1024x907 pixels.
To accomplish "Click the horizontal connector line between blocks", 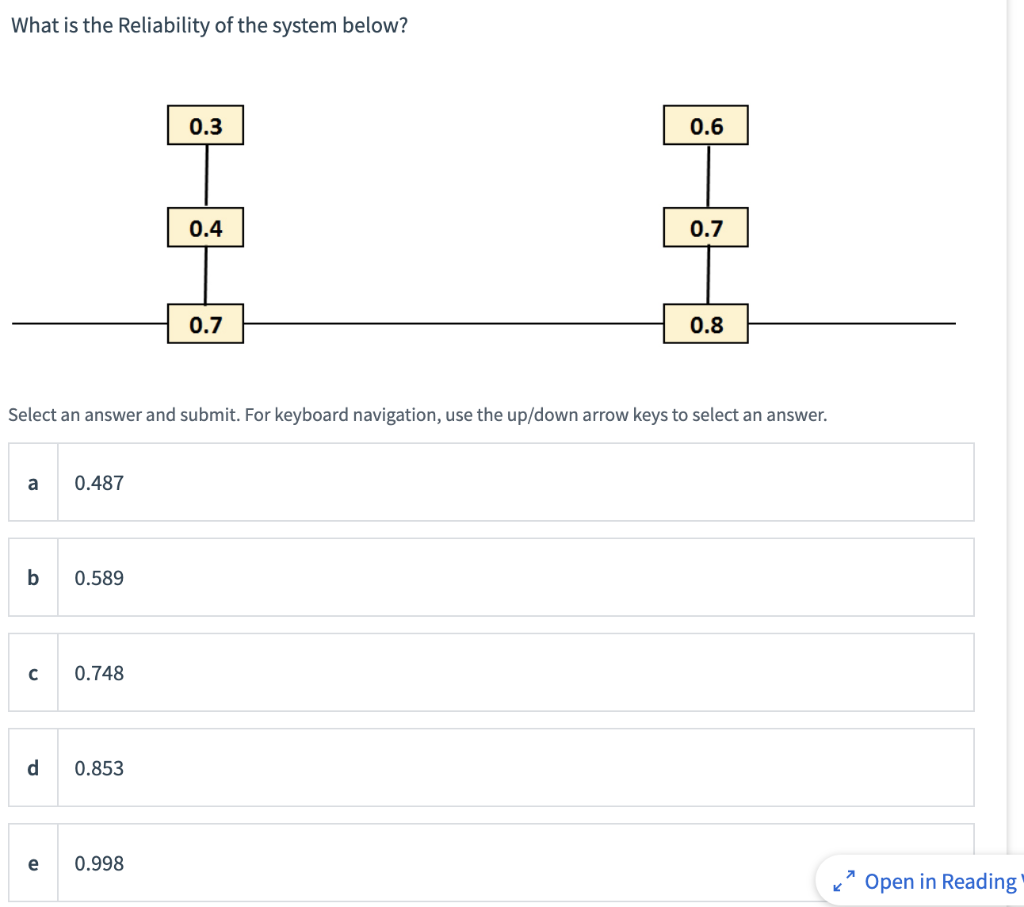I will (455, 324).
